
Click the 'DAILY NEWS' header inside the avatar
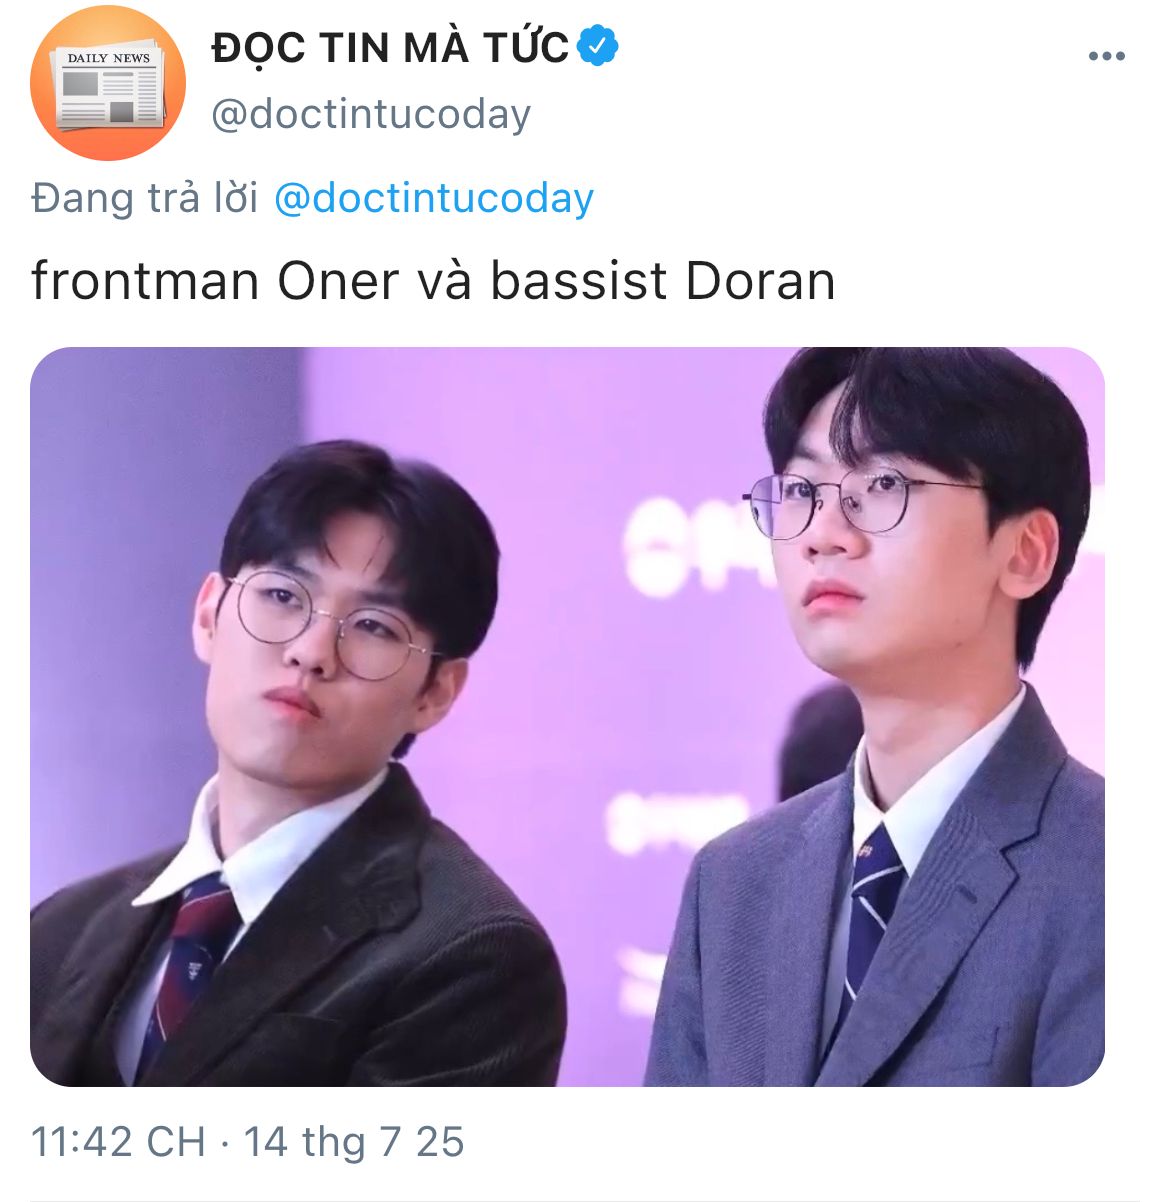(x=108, y=58)
